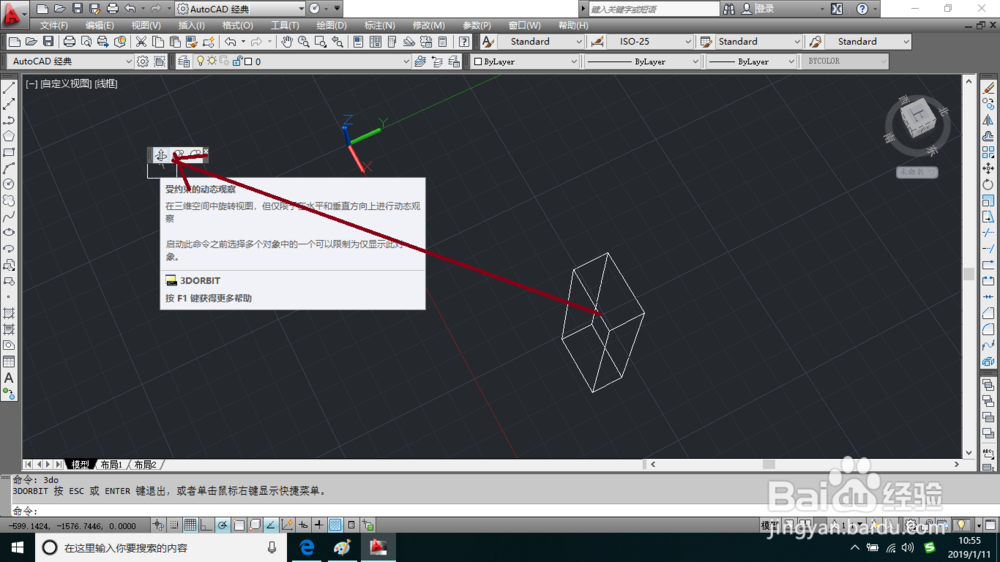The image size is (1000, 562).
Task: Click the Zoom Previous icon
Action: tap(337, 41)
